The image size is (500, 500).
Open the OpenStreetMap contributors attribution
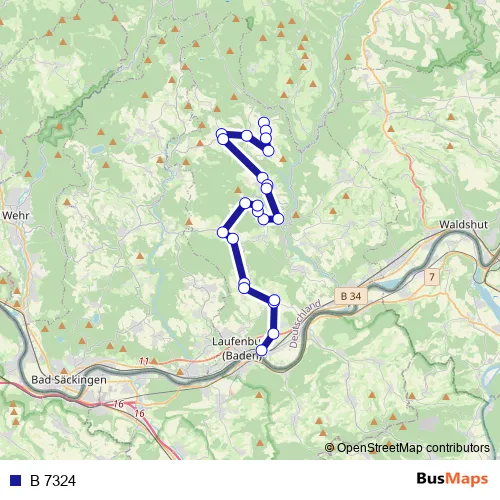point(407,448)
